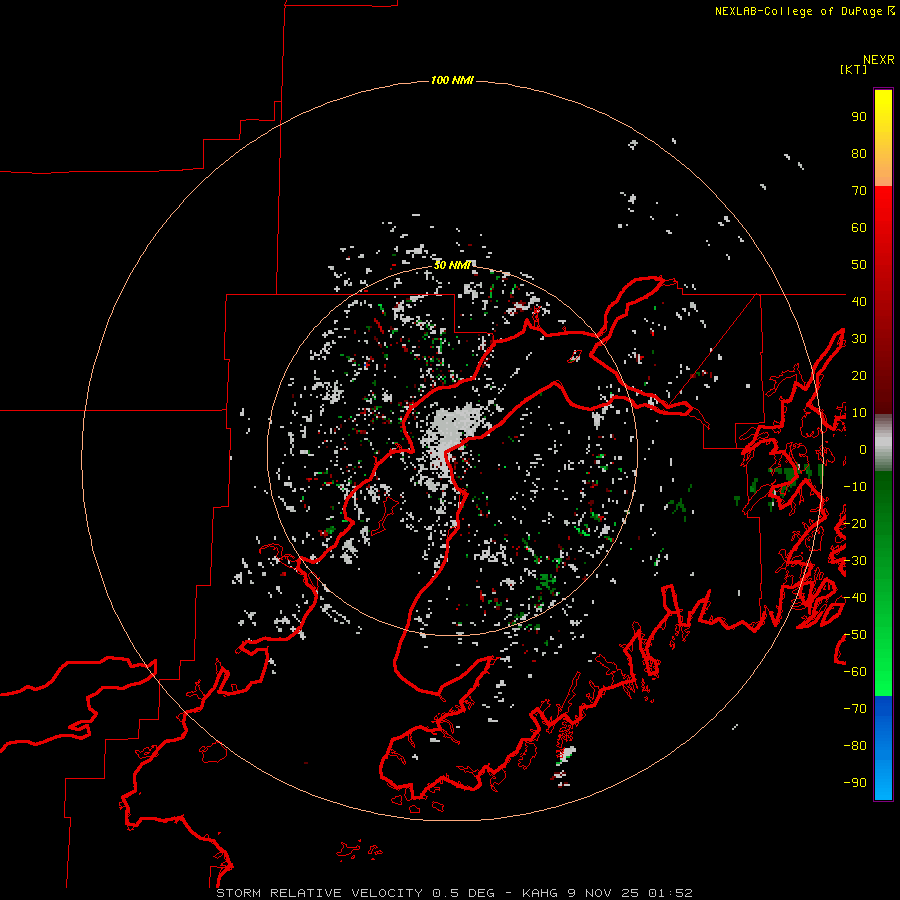
Task: Click the -60 value on the velocity scale
Action: (x=855, y=672)
